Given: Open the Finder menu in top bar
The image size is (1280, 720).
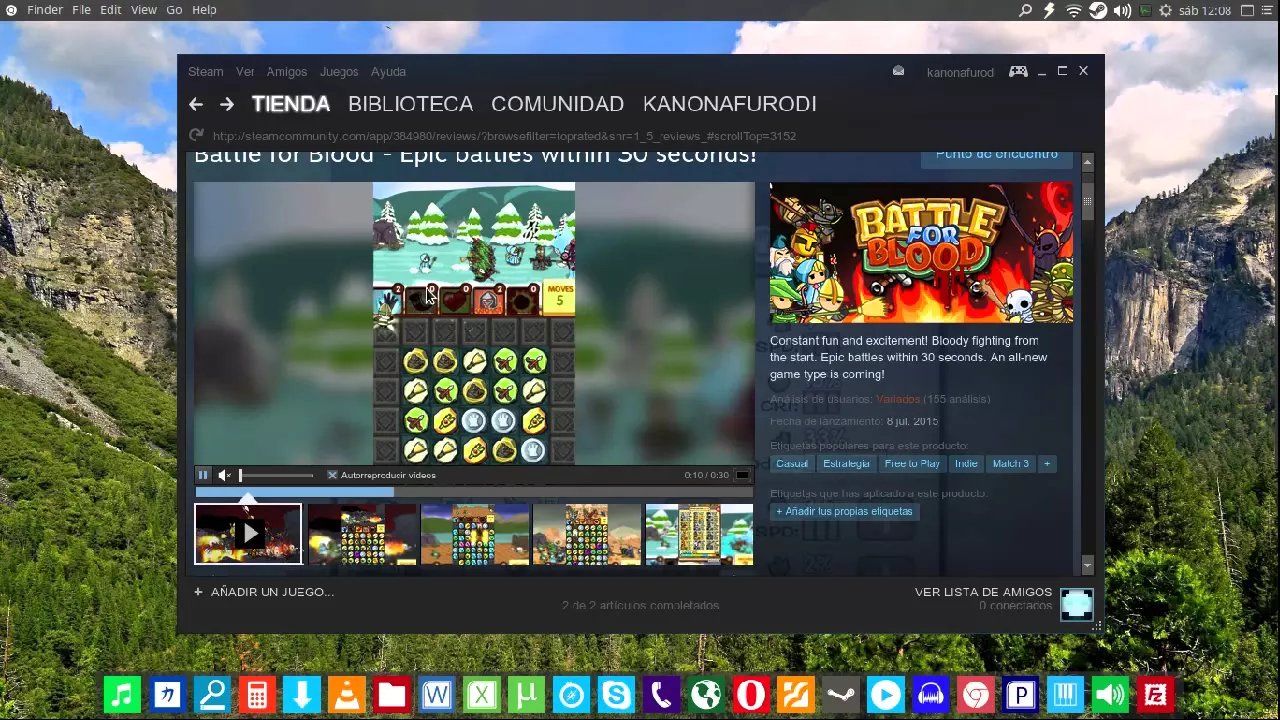Looking at the screenshot, I should (x=45, y=10).
